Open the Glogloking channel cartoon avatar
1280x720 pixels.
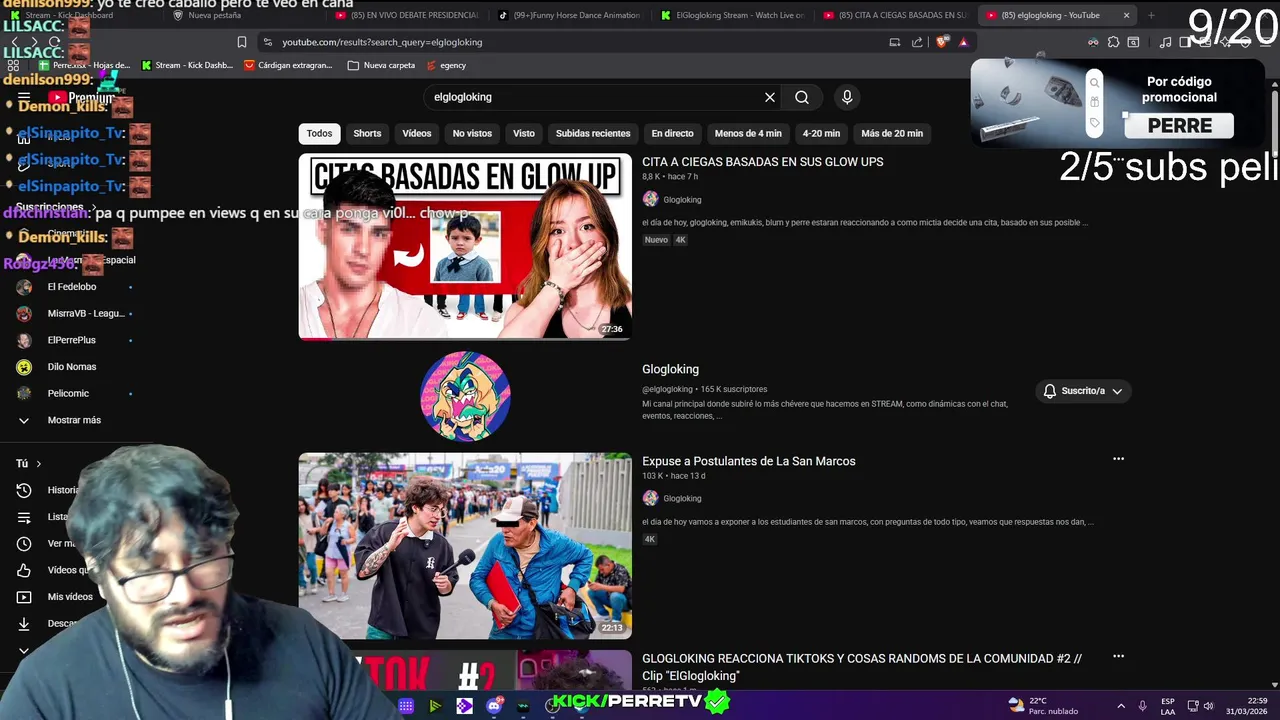pyautogui.click(x=465, y=396)
